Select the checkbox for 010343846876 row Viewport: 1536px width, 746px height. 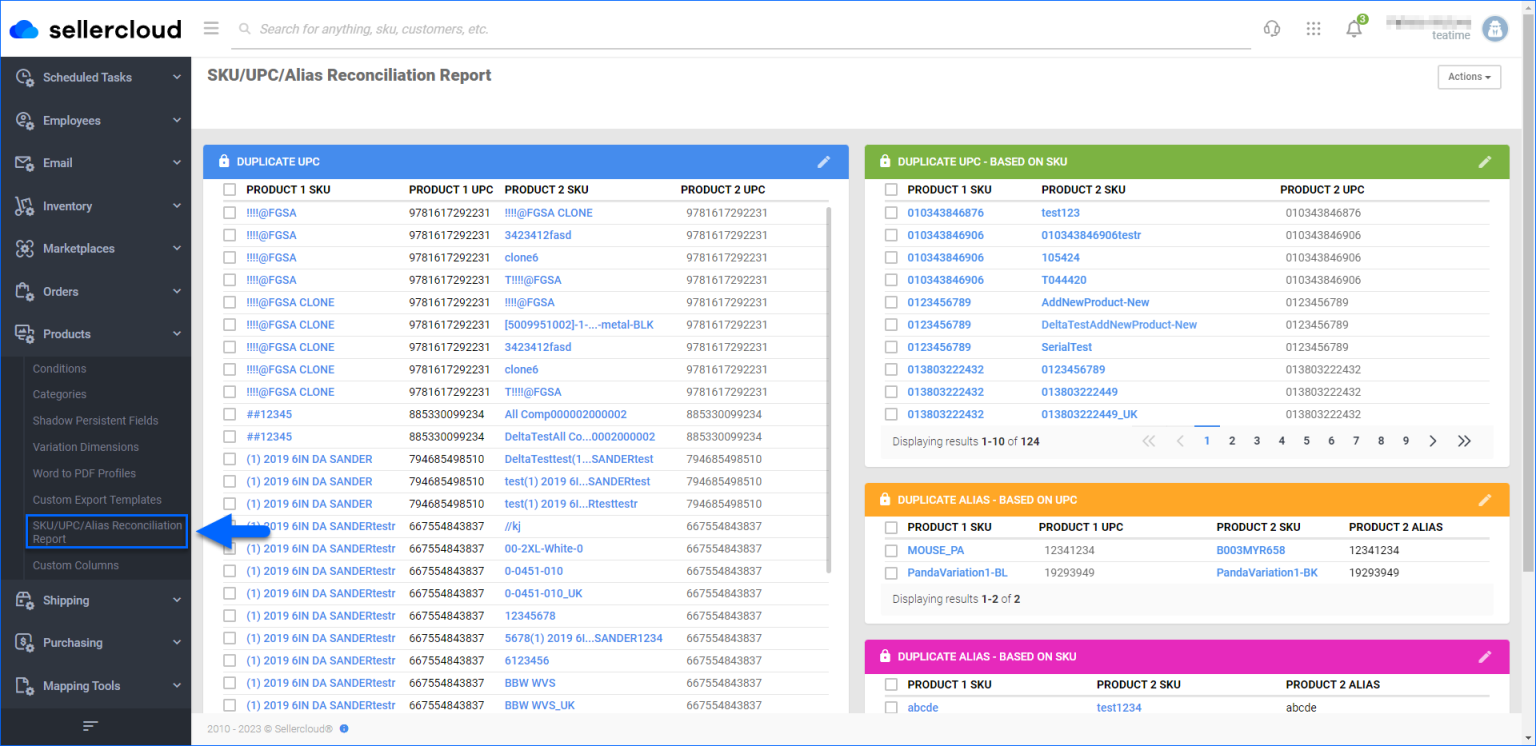pyautogui.click(x=891, y=212)
